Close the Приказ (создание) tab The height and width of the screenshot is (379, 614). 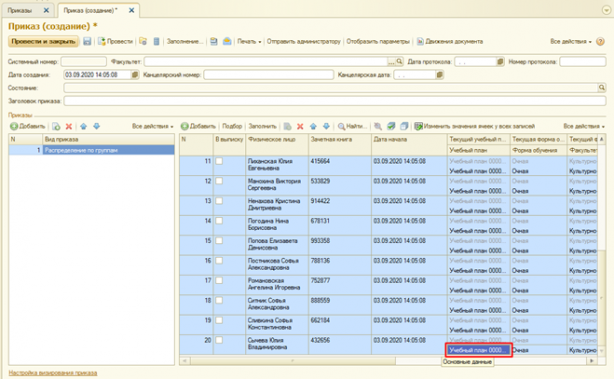[x=132, y=10]
